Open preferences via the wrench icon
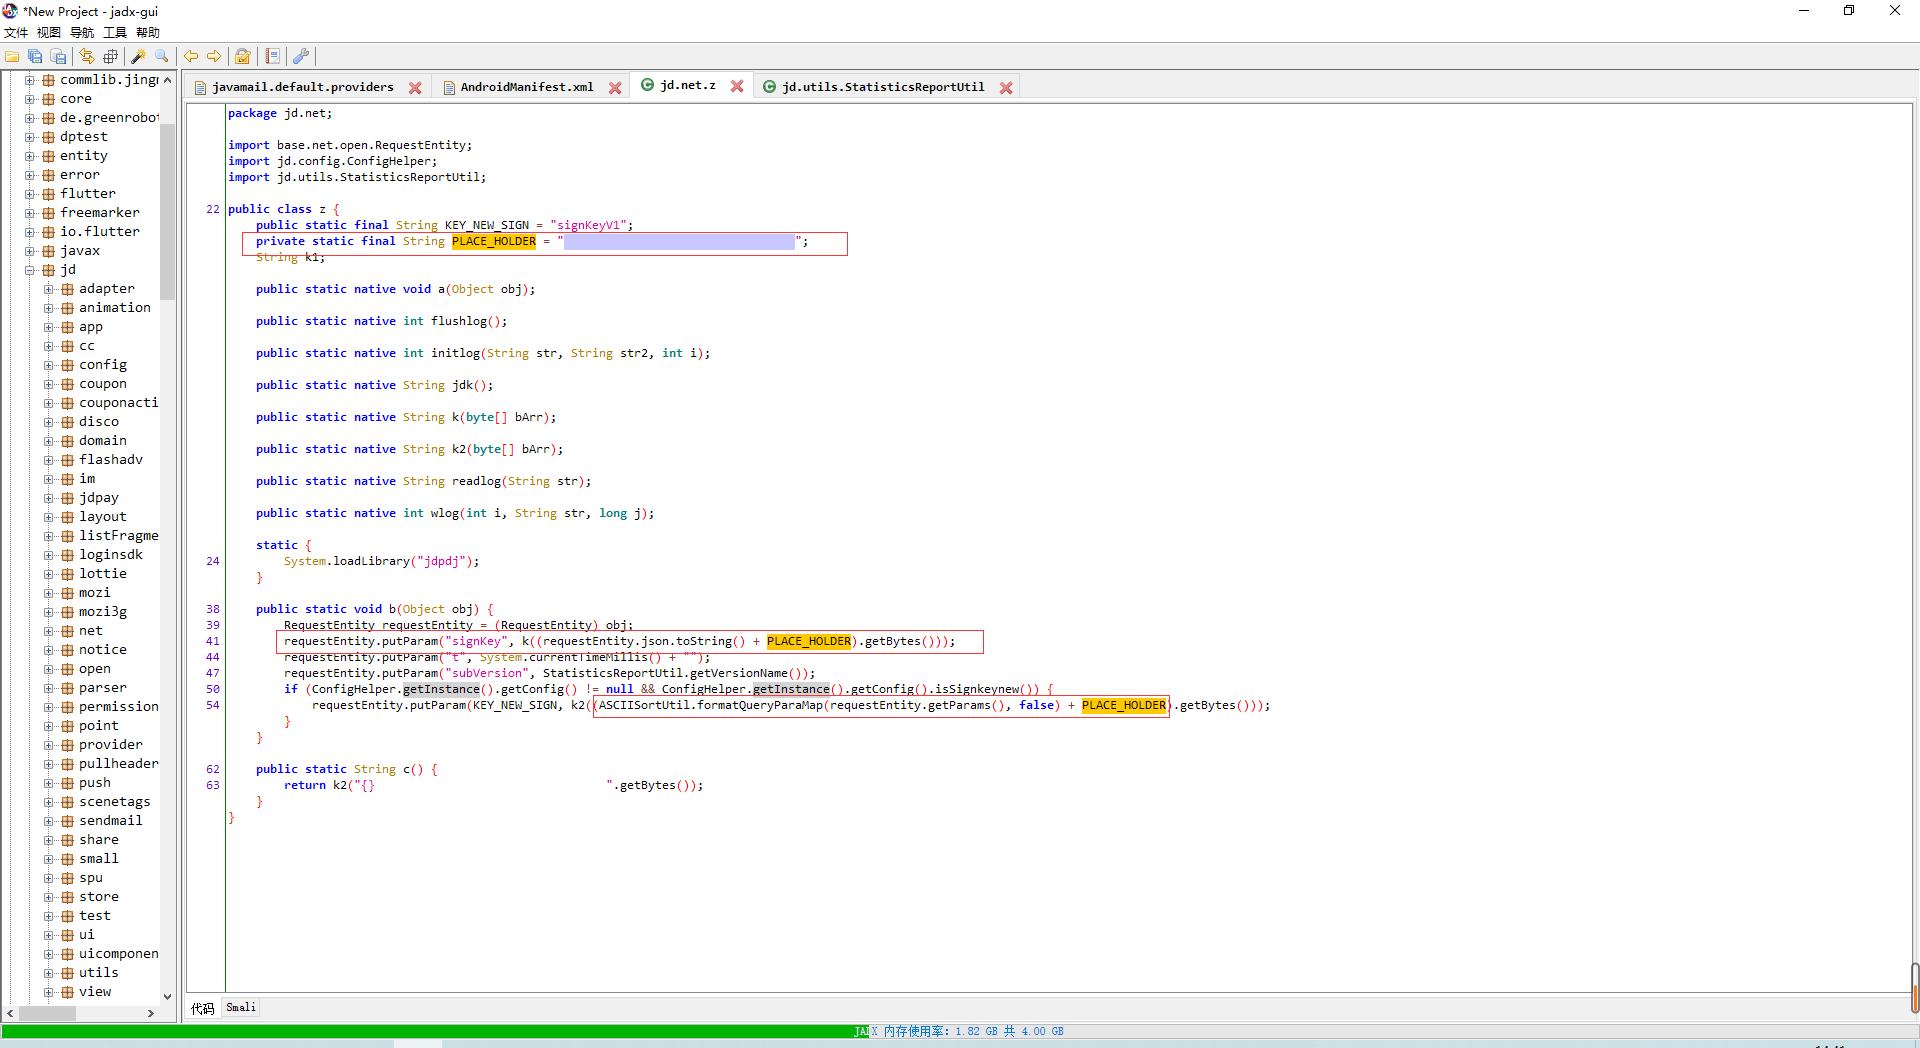This screenshot has height=1048, width=1920. [x=301, y=56]
